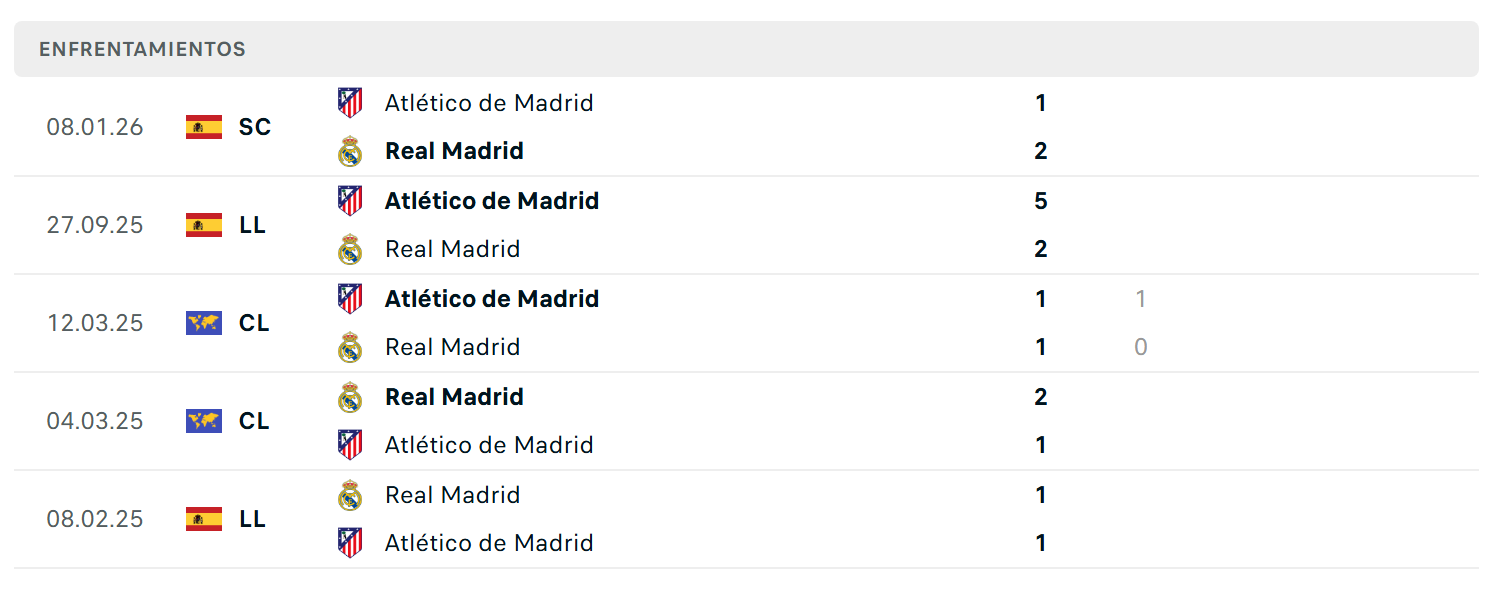Click SC competition label

click(255, 127)
